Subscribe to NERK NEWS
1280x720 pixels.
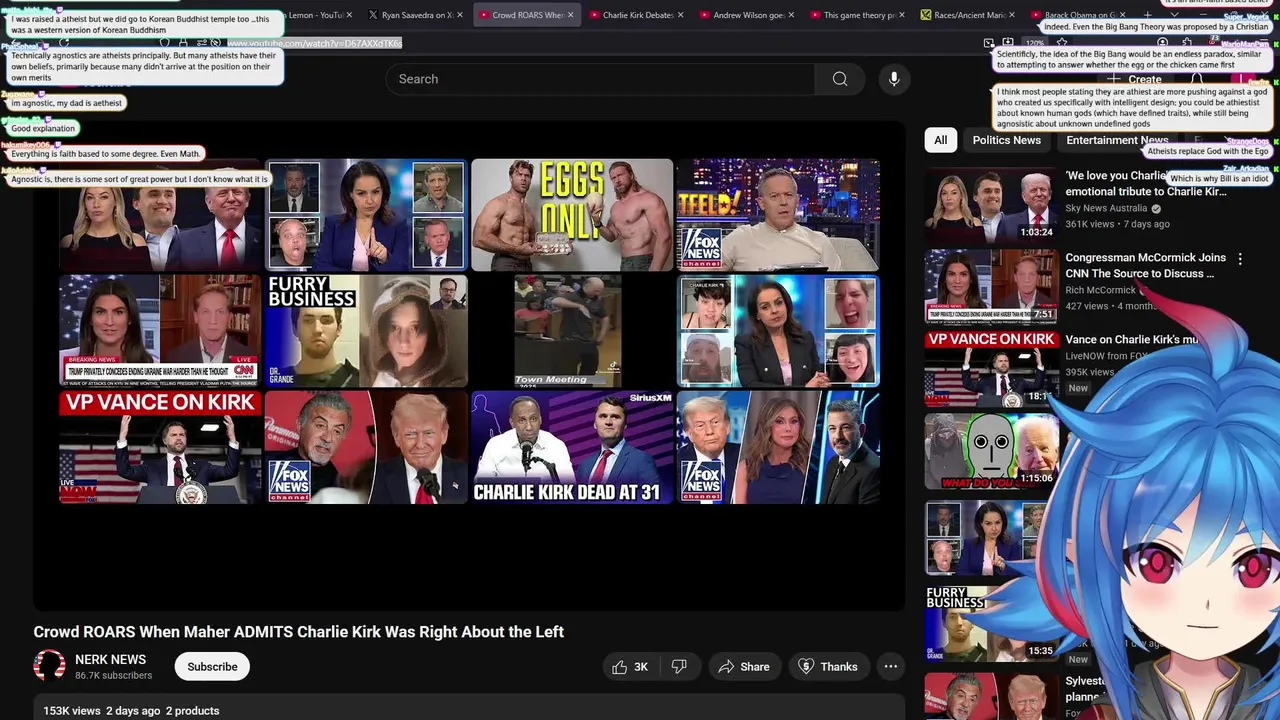coord(212,667)
